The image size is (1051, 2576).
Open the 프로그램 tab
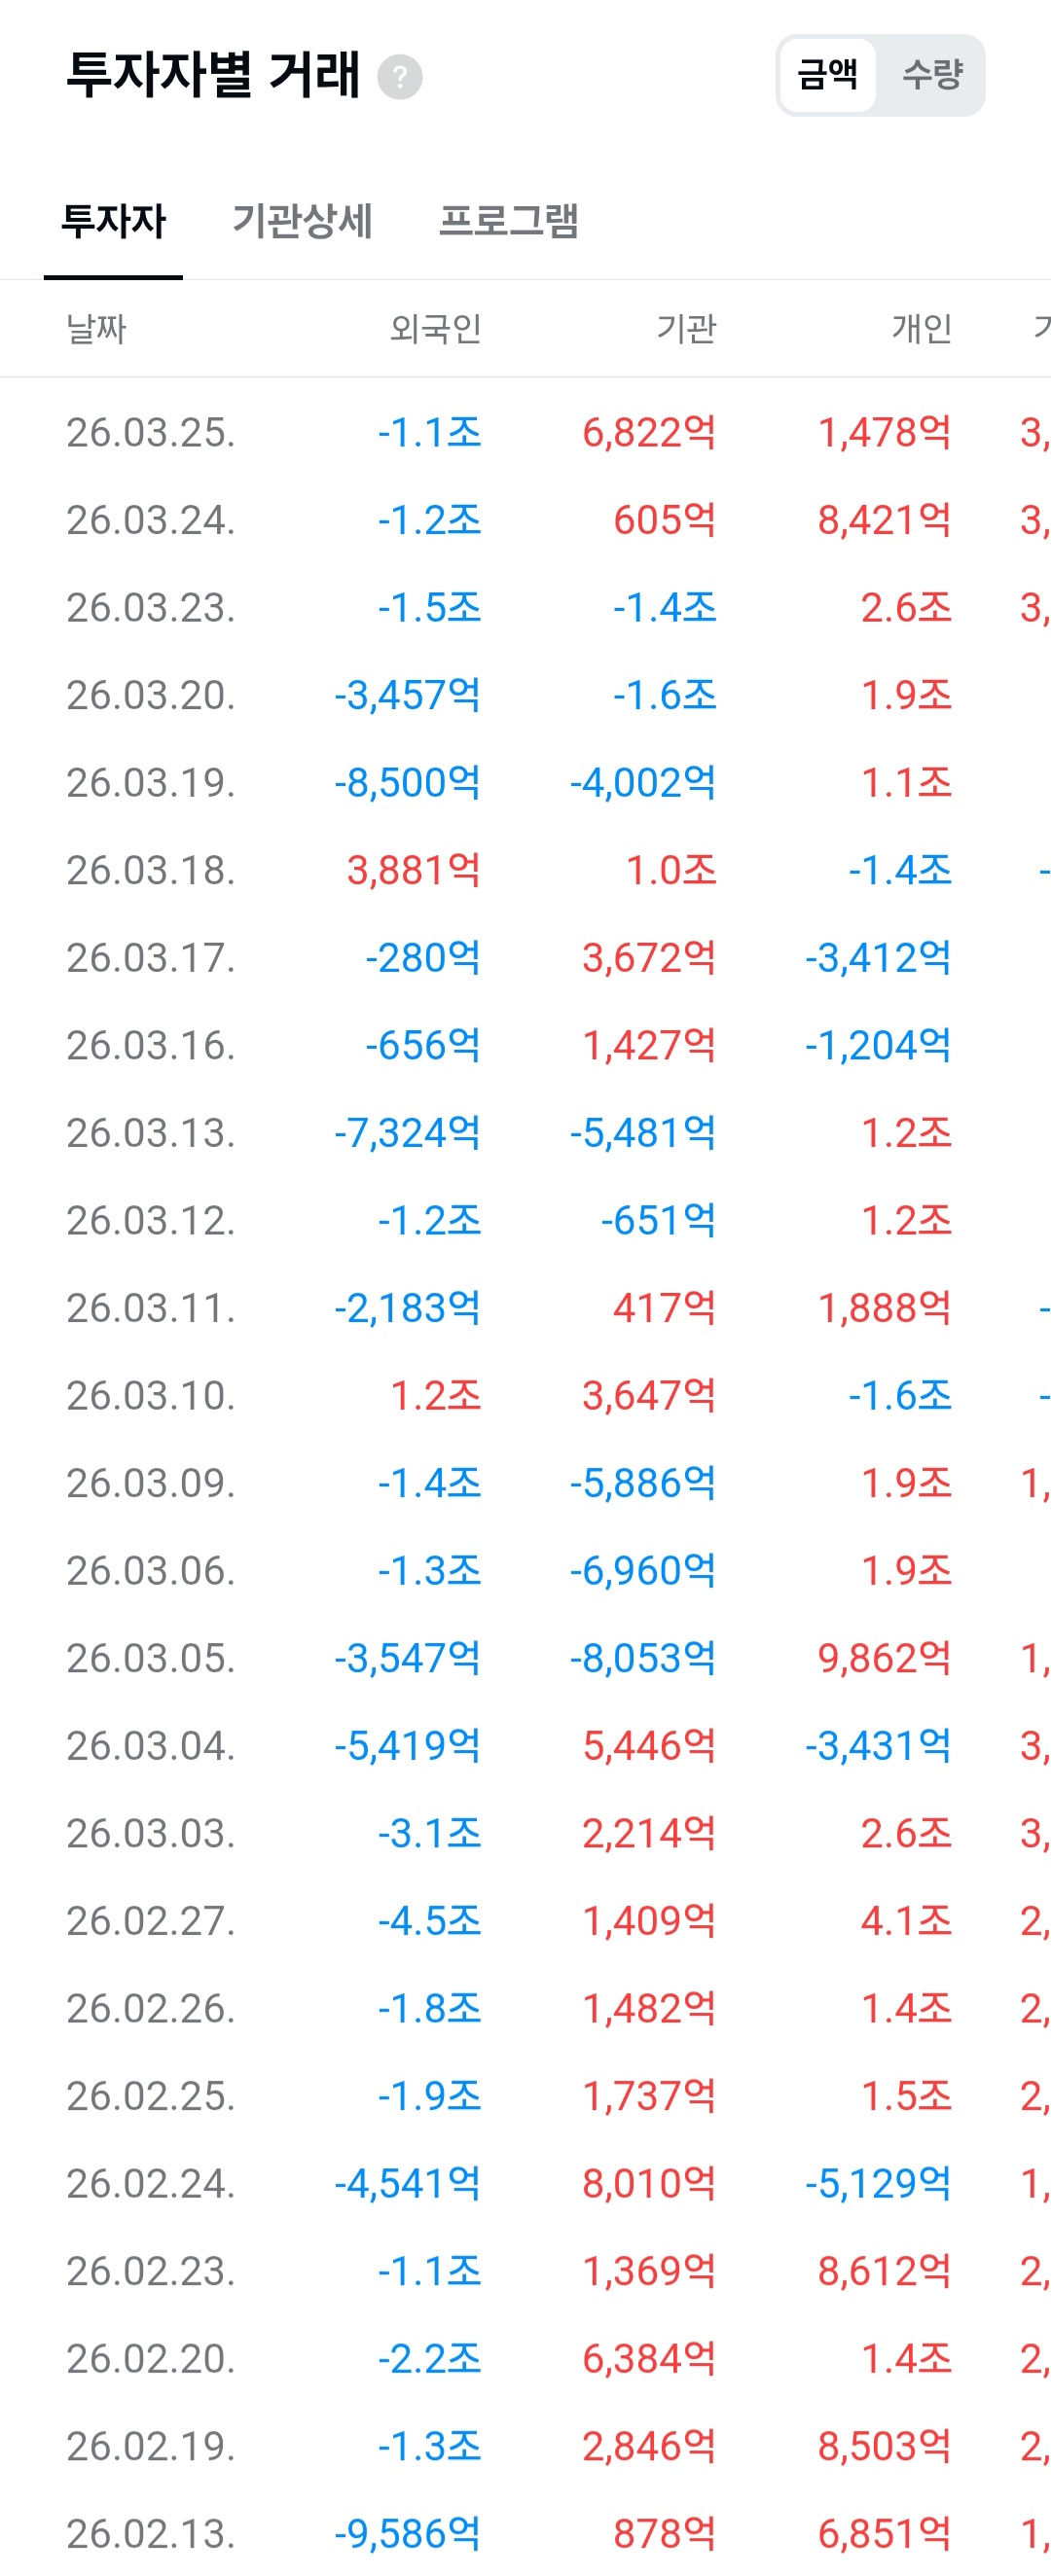[x=509, y=221]
